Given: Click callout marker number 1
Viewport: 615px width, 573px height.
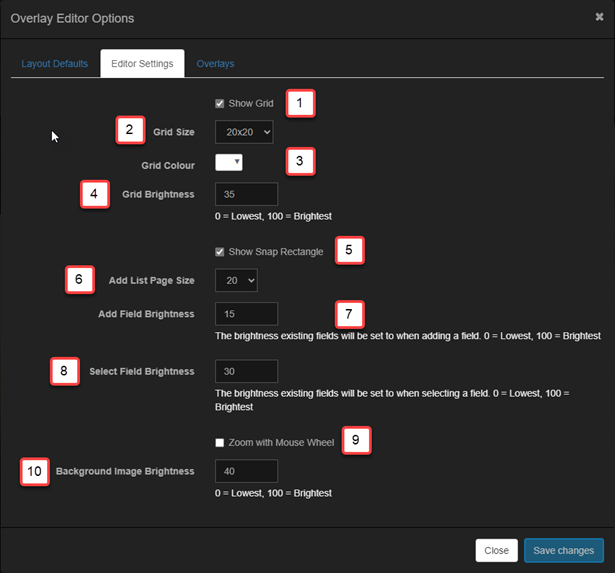Looking at the screenshot, I should point(300,103).
